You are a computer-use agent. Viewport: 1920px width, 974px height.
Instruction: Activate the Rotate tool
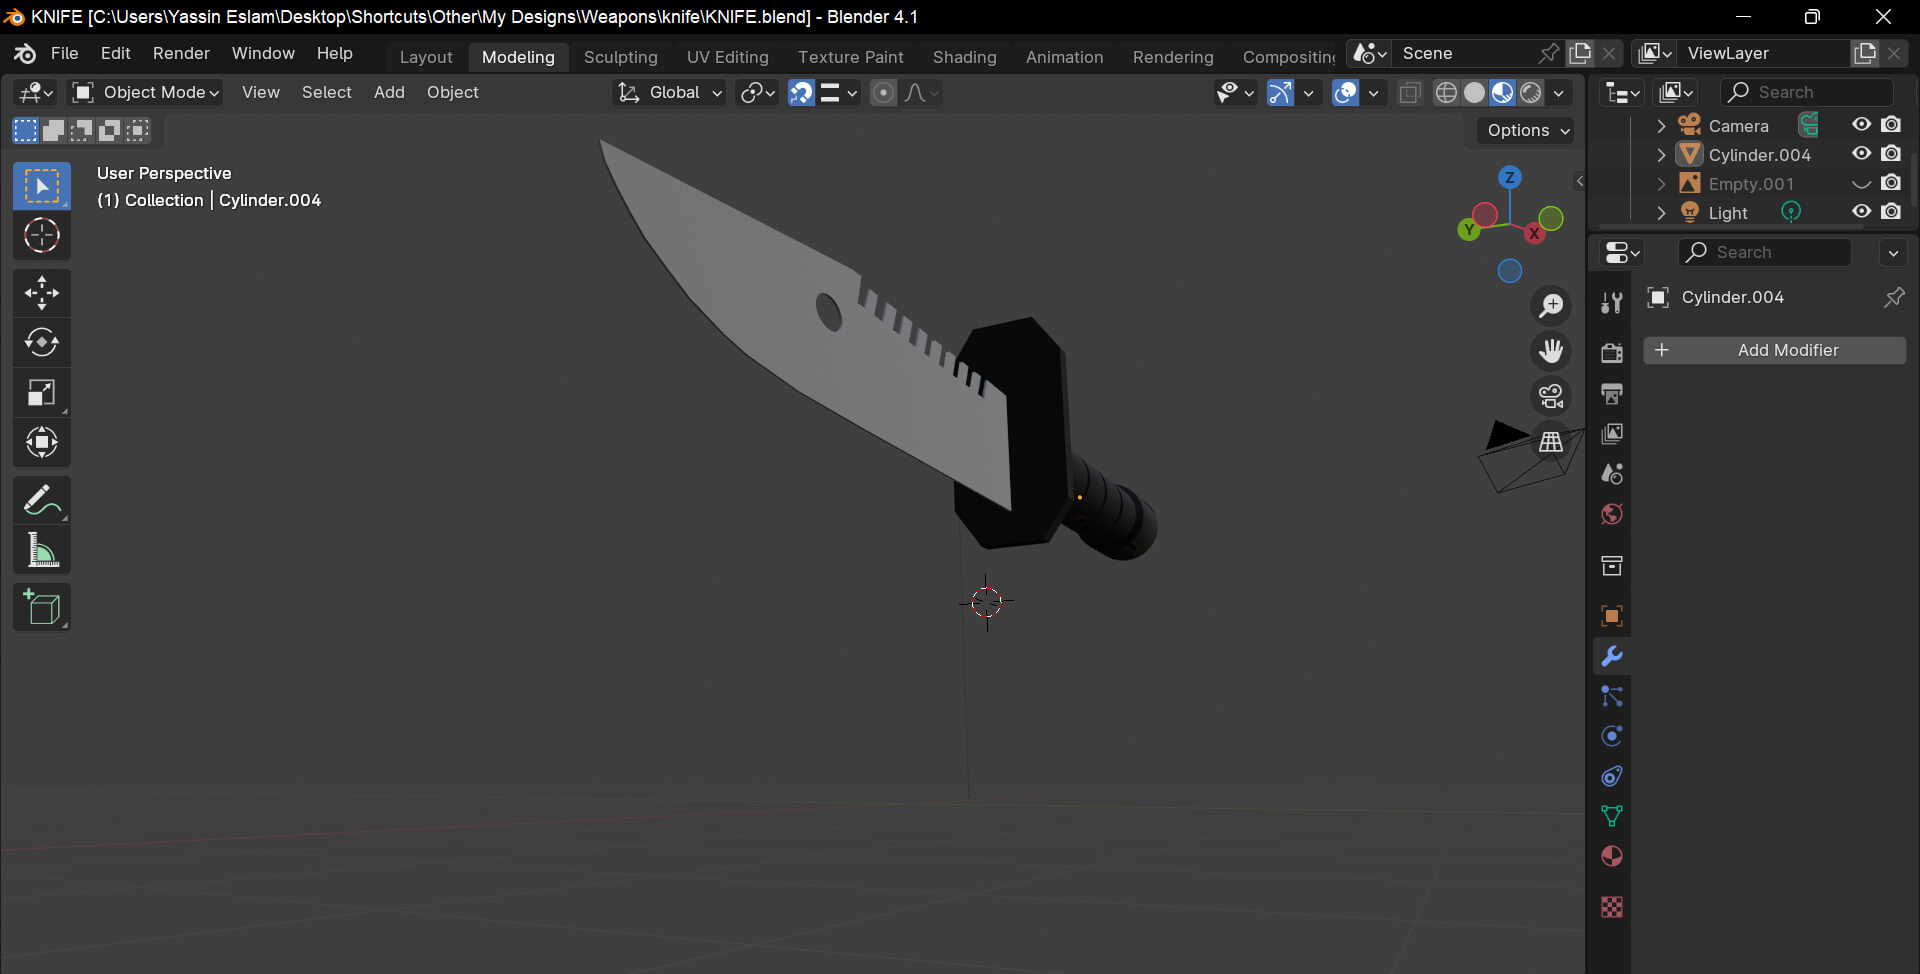(x=41, y=343)
